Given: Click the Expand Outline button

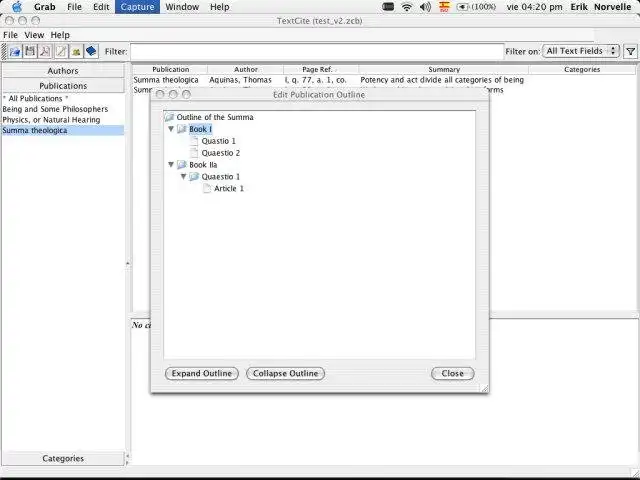Looking at the screenshot, I should point(202,373).
